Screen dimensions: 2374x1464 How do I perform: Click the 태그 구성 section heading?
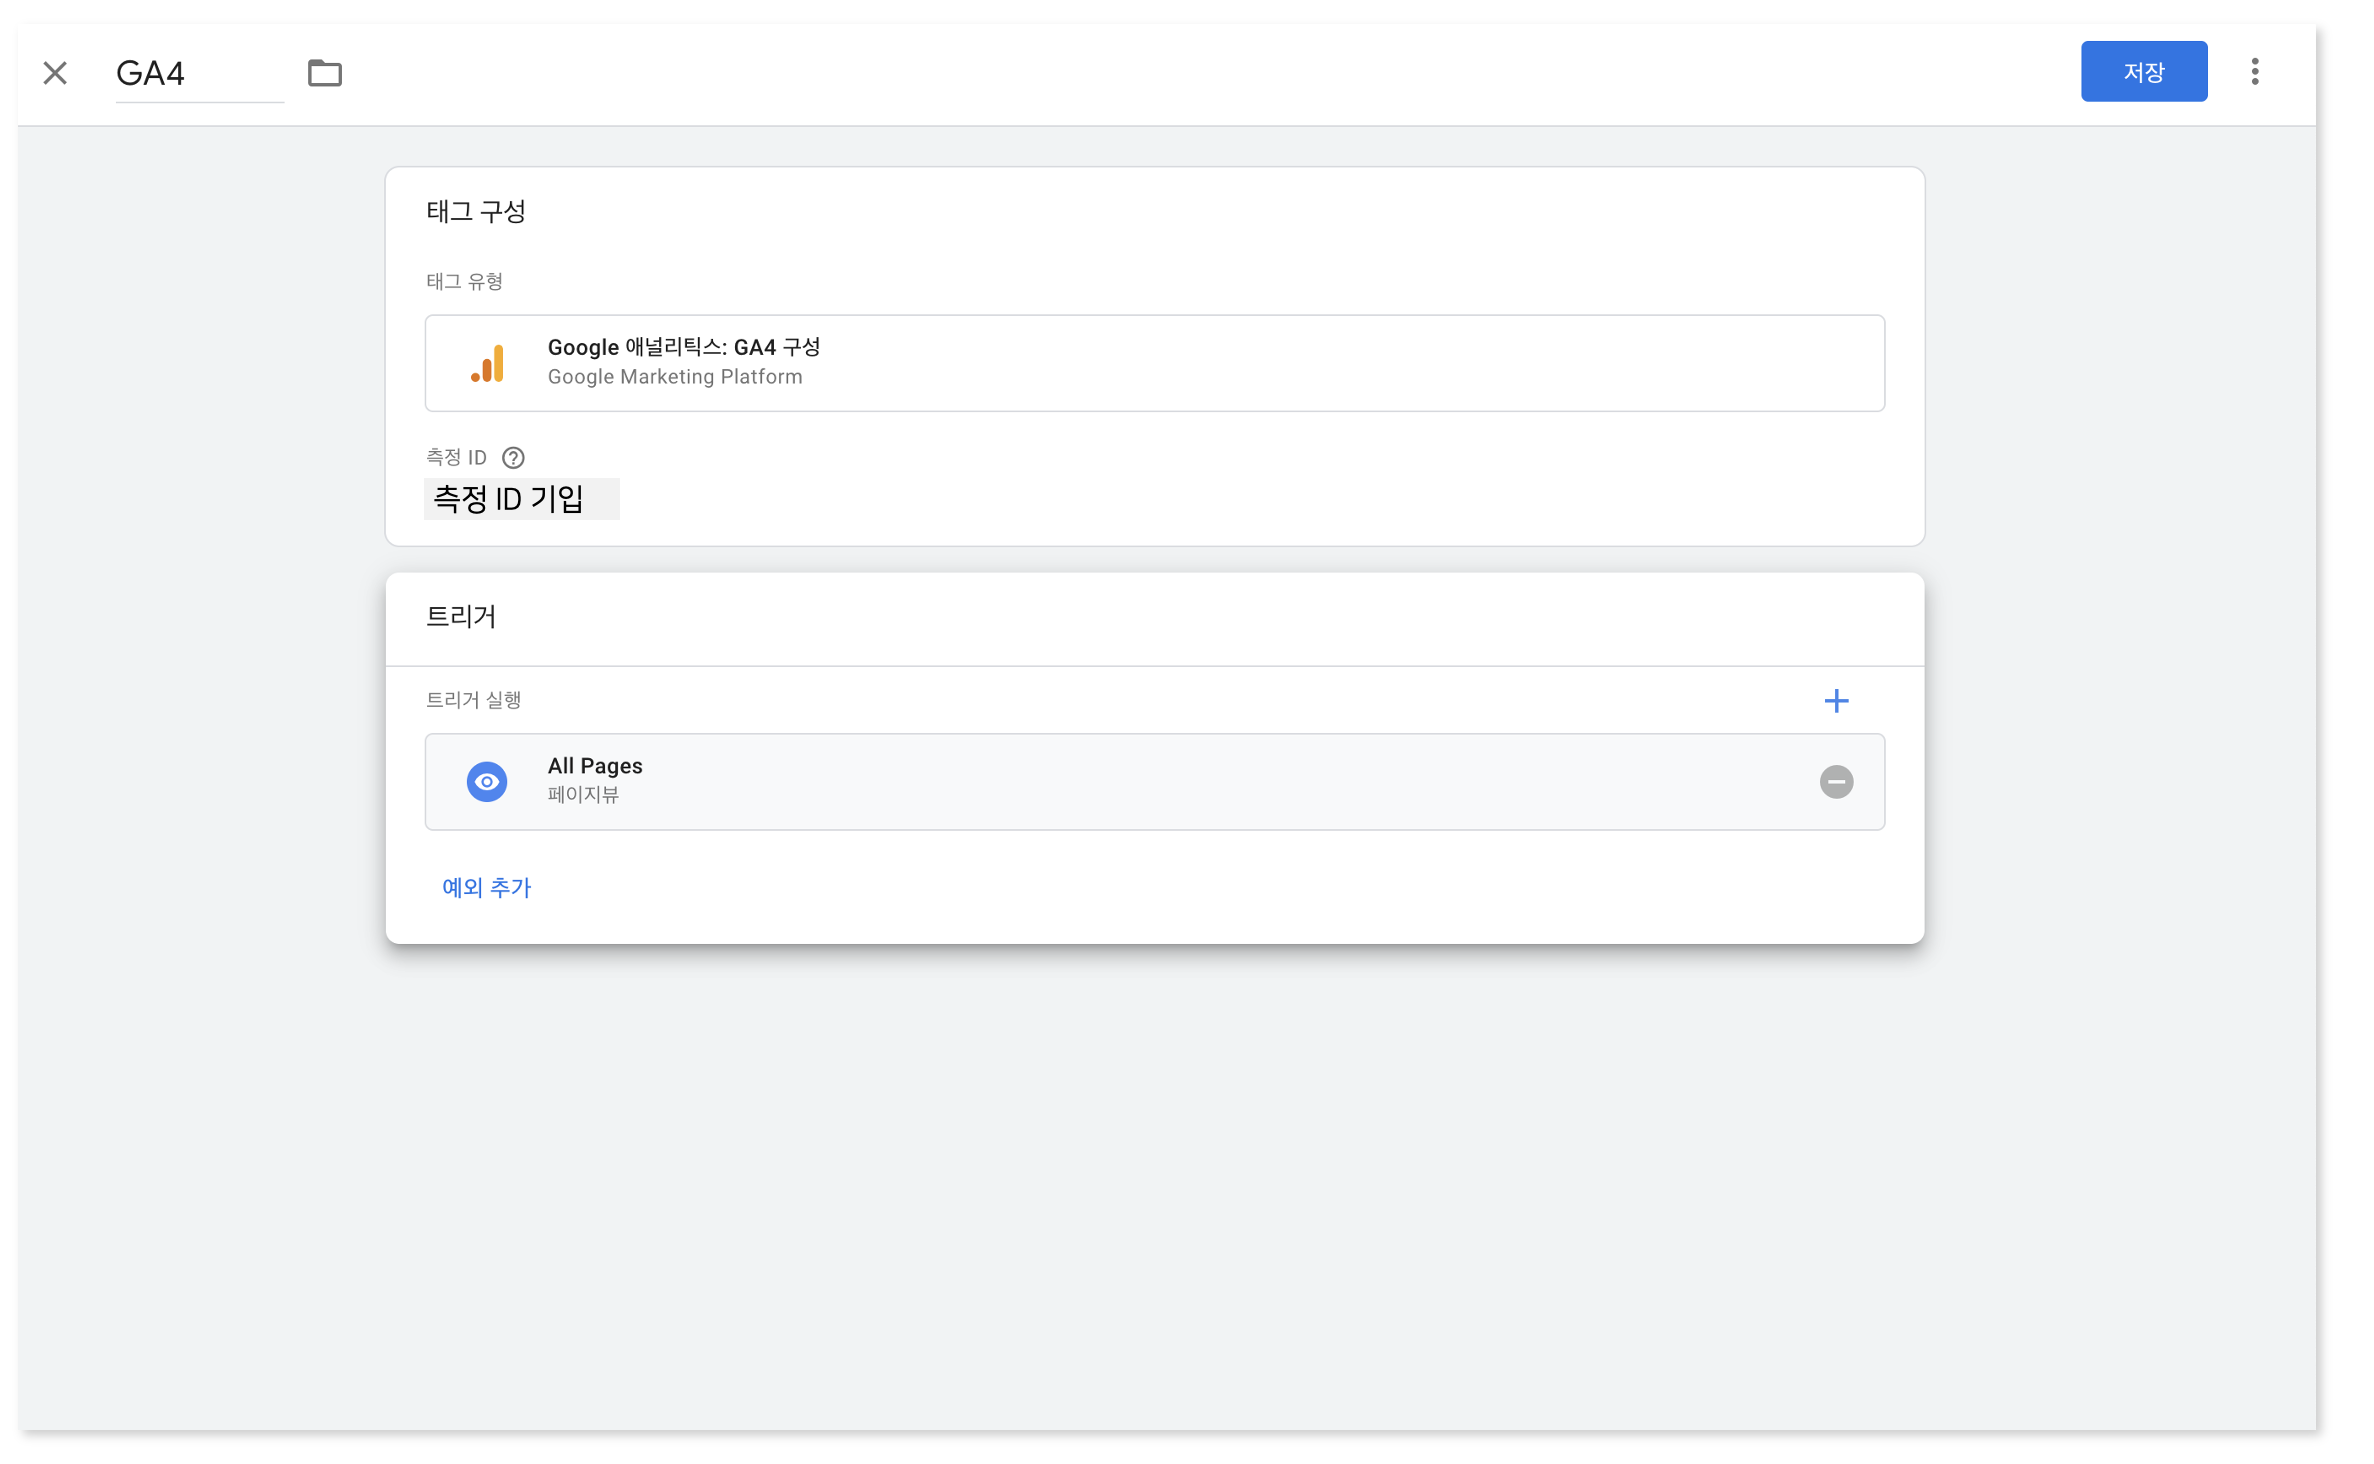coord(476,212)
